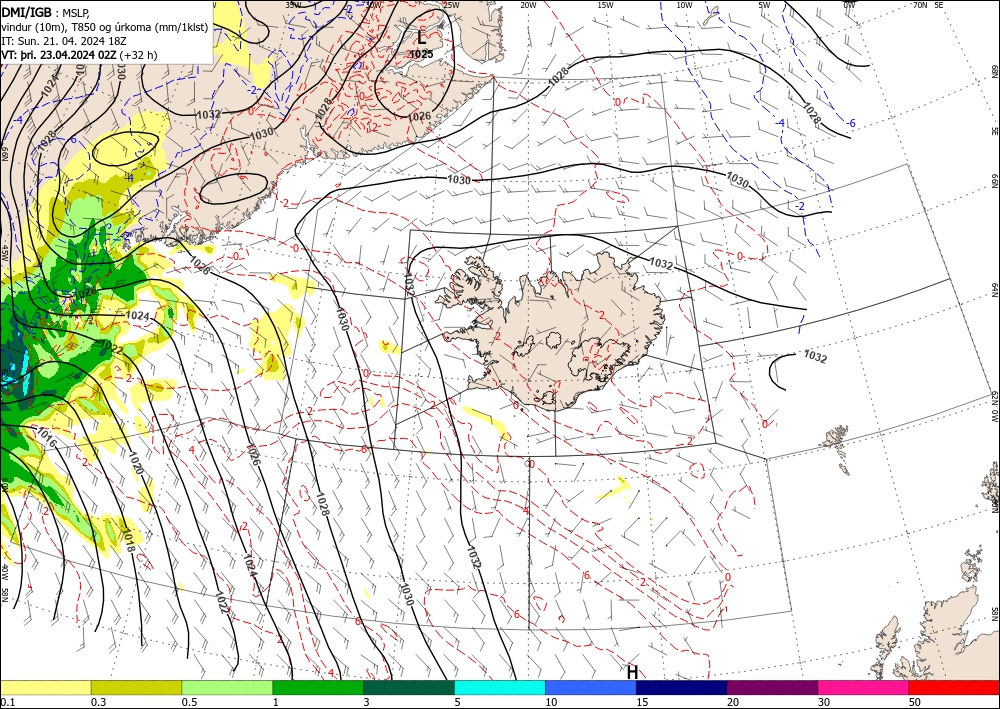Screen dimensions: 1000x709
Task: Click the '5W' longitude label
Action: click(x=764, y=5)
